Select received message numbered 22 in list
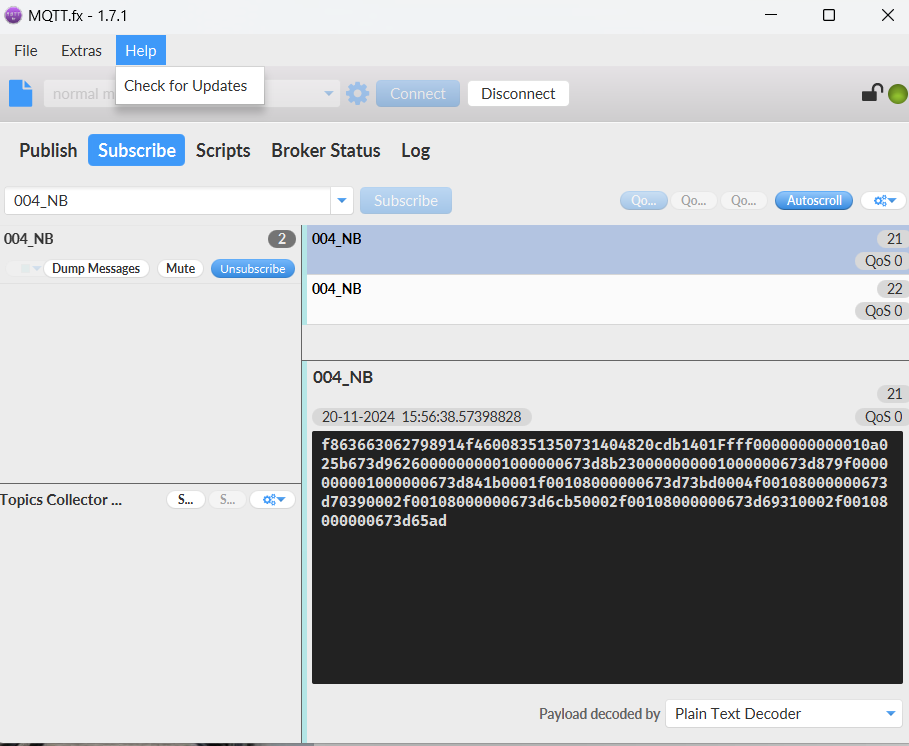The image size is (909, 746). pyautogui.click(x=608, y=300)
